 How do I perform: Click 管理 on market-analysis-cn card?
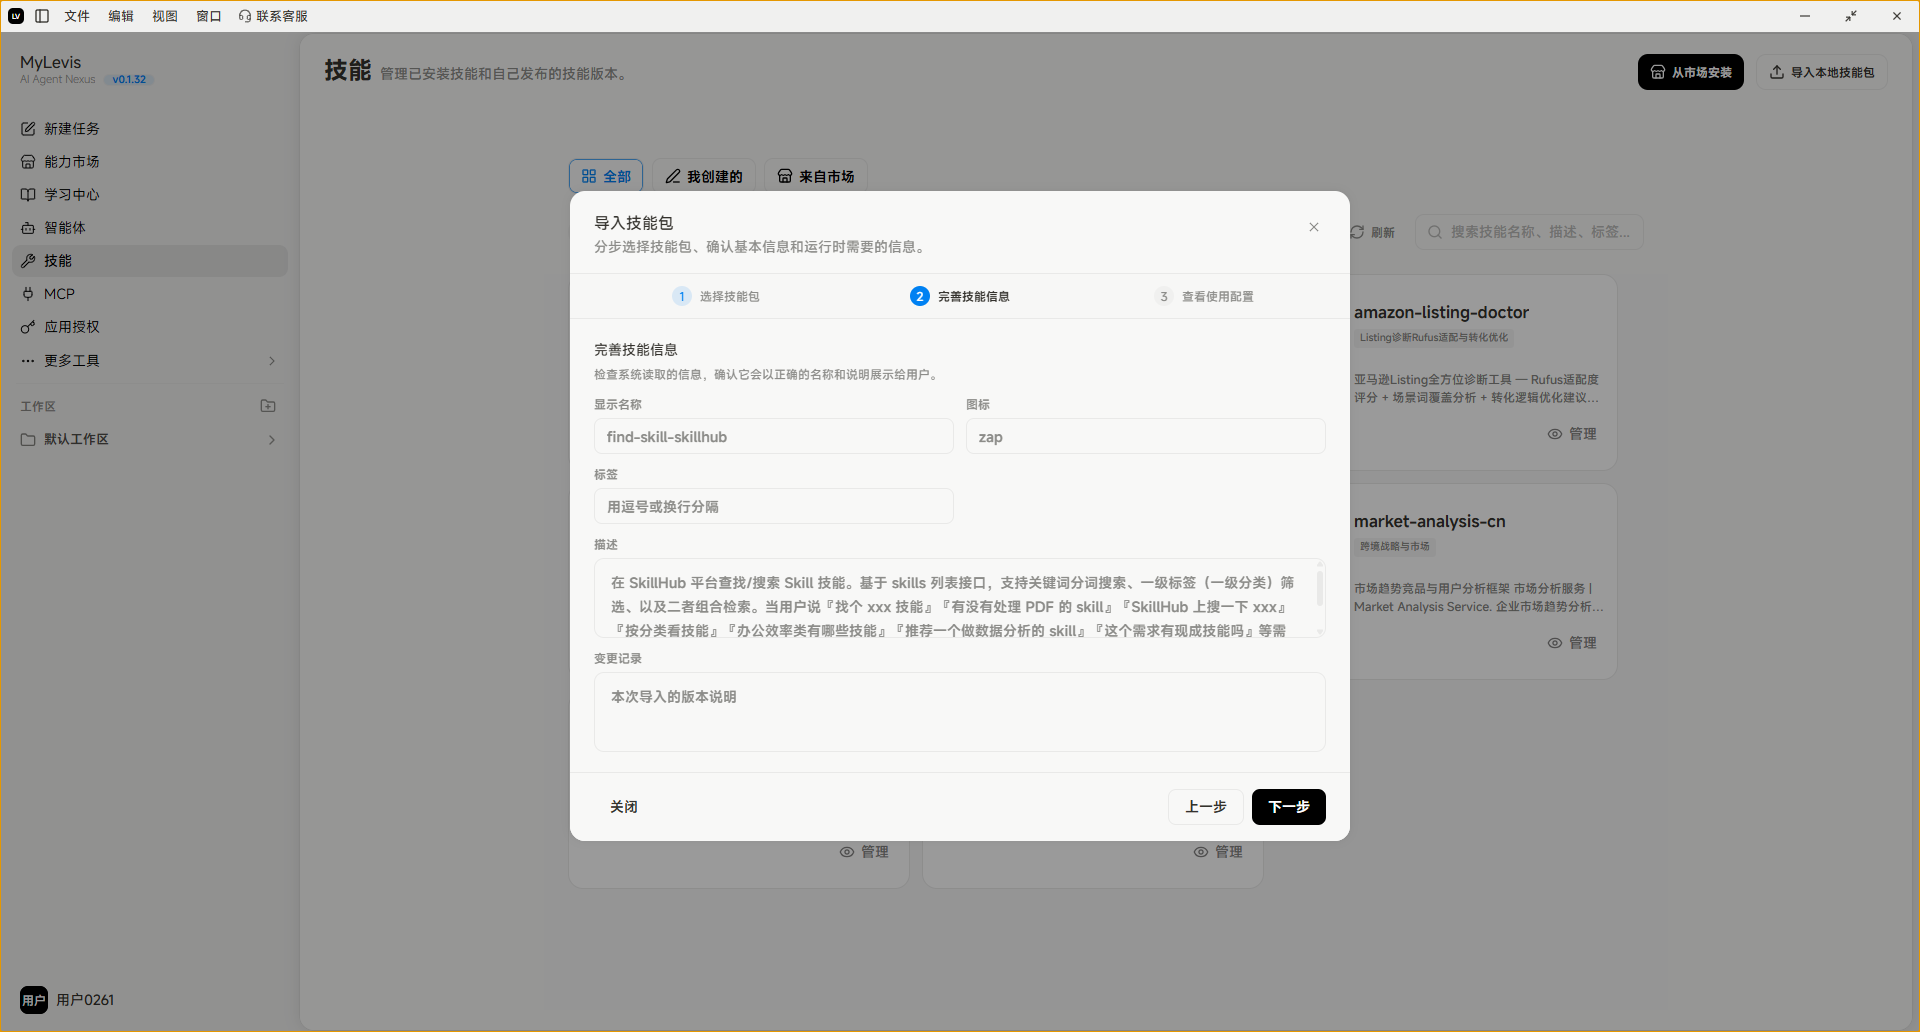pos(1572,643)
